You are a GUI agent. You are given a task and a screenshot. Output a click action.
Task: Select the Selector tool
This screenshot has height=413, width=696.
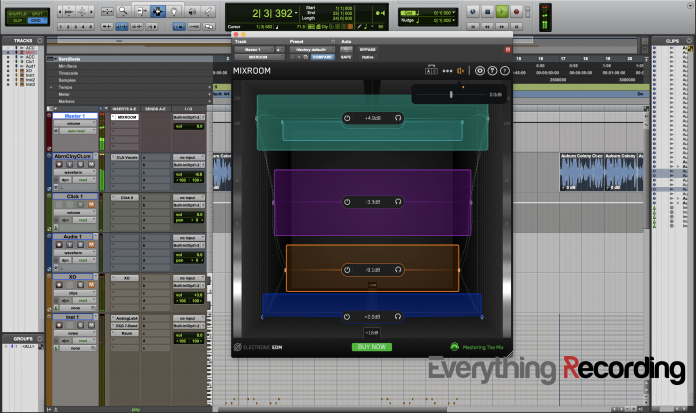157,11
